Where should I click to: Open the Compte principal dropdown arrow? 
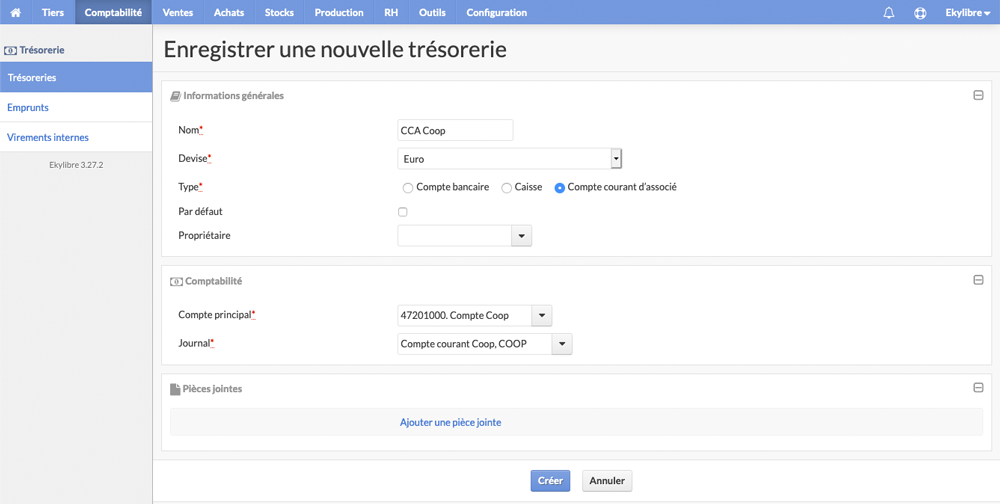tap(541, 315)
